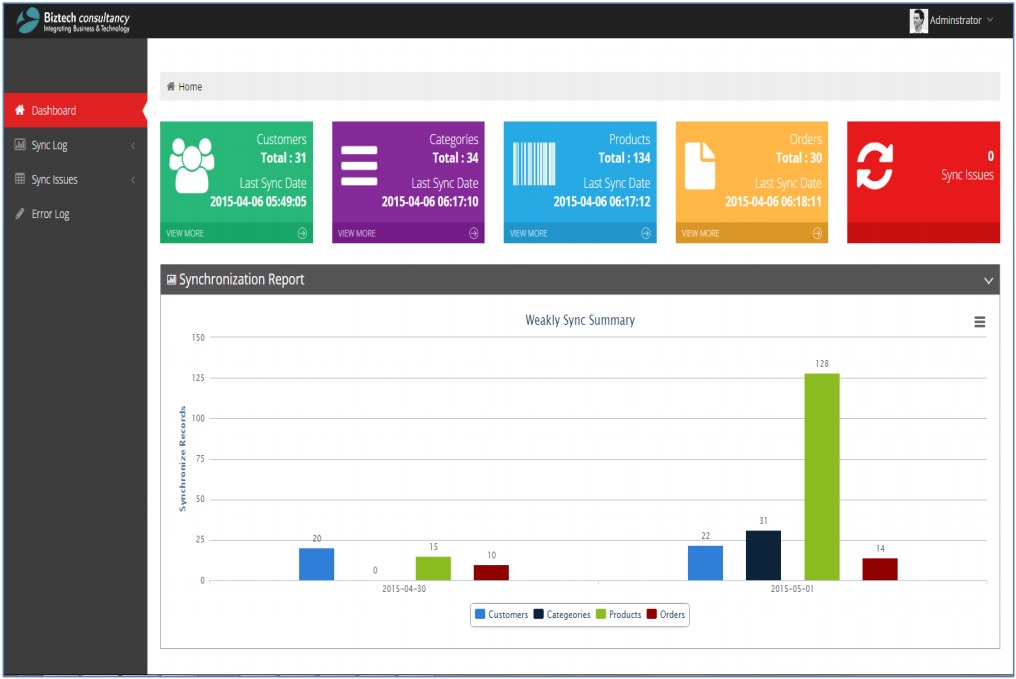Click View More on Orders card
The image size is (1016, 679).
click(x=700, y=233)
